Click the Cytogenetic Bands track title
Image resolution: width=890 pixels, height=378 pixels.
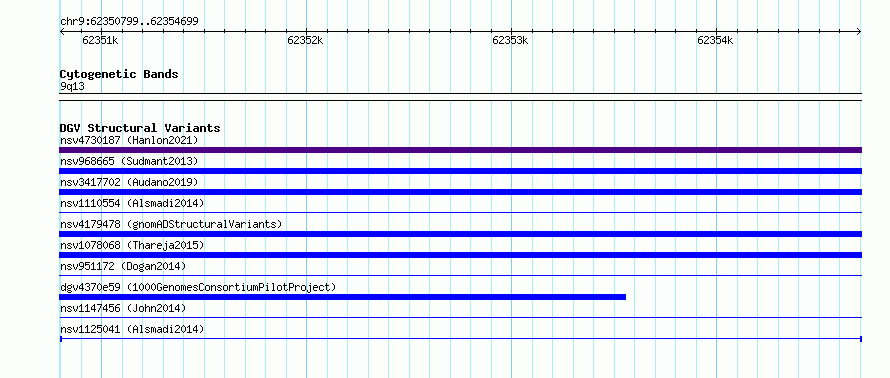tap(119, 74)
